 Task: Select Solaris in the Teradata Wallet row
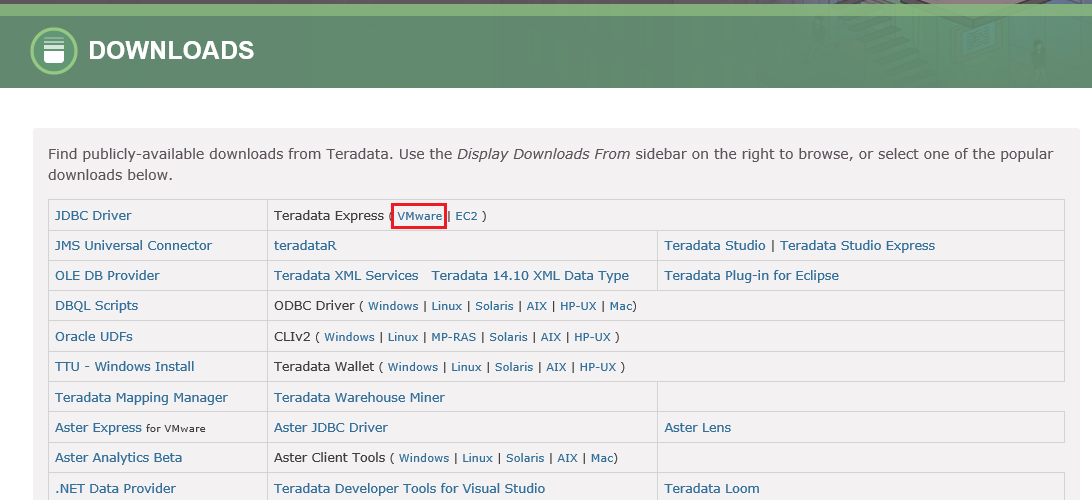514,367
